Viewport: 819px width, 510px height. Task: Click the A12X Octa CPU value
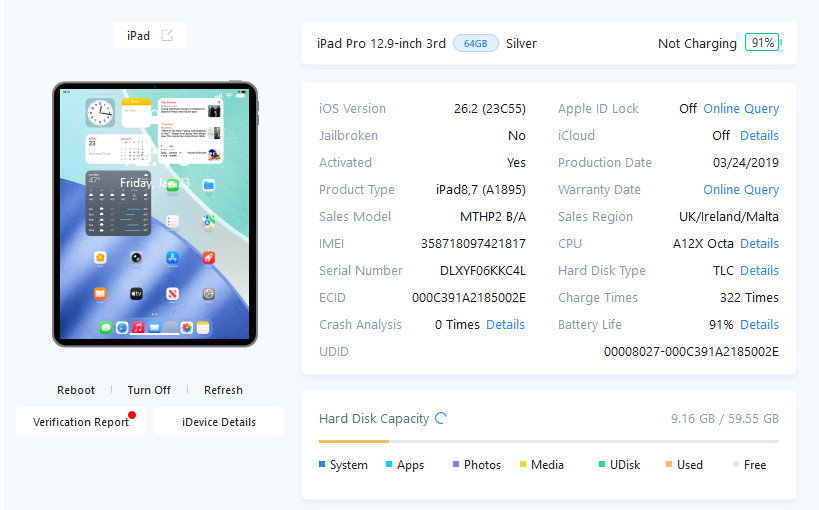pos(703,244)
